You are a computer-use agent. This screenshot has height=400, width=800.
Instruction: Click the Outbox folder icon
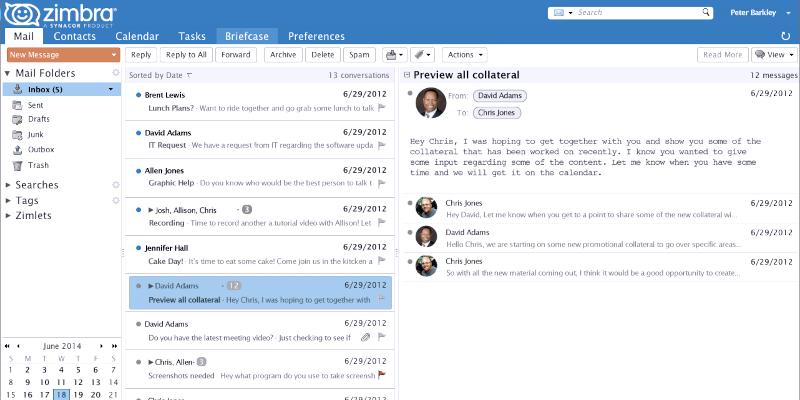18,150
